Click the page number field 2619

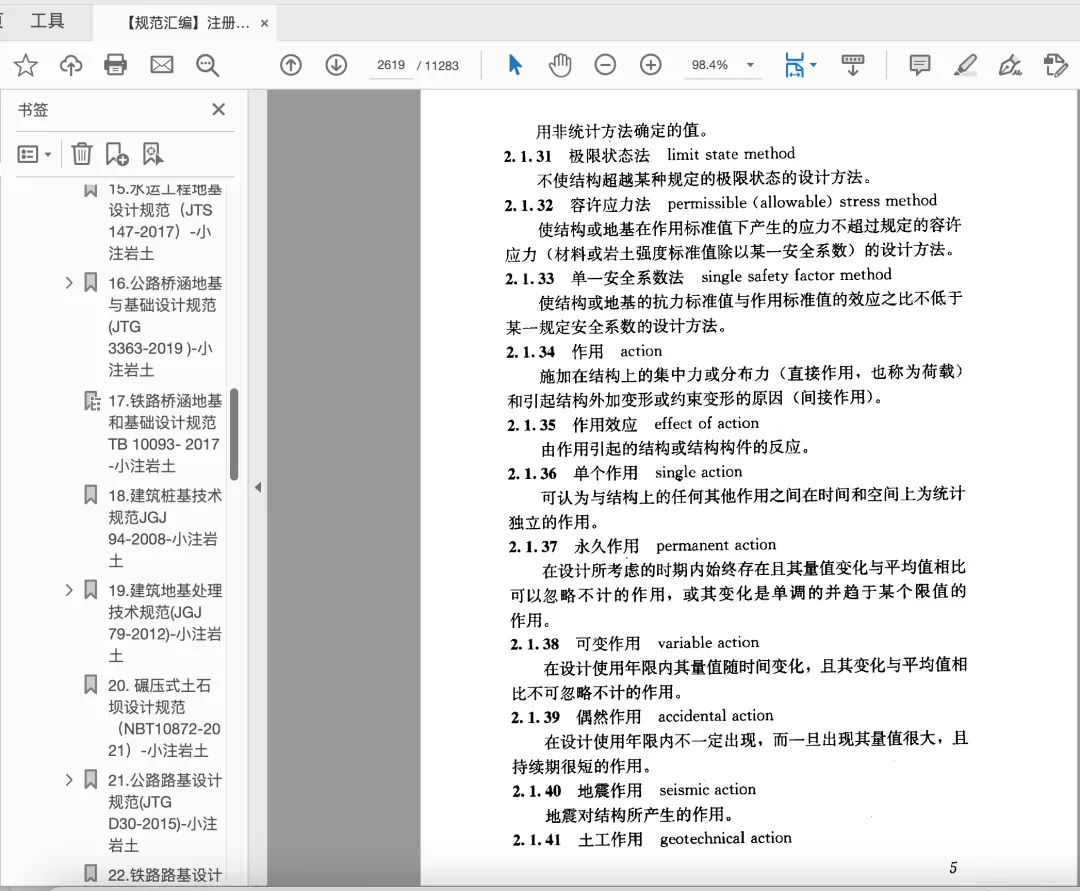[391, 65]
